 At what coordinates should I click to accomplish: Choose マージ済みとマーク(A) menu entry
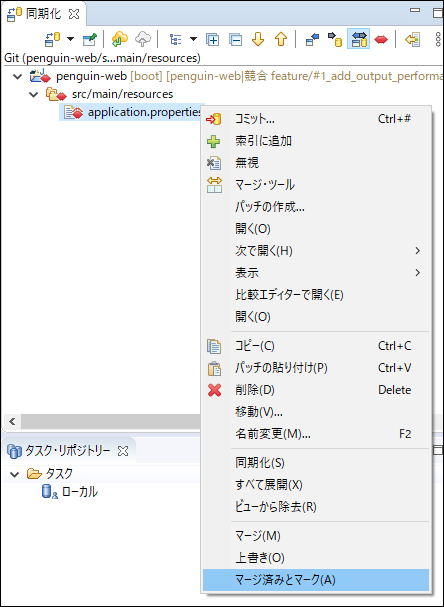[x=315, y=580]
